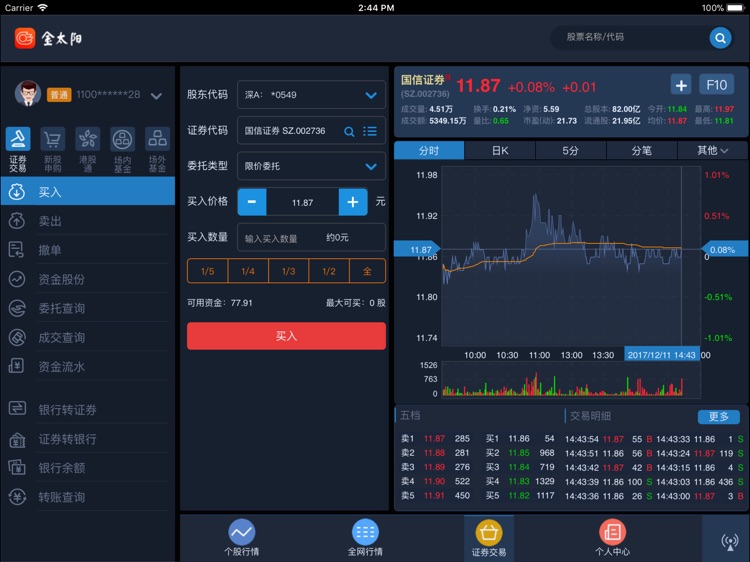Click the broadcast signal icon at bottom right

(730, 541)
